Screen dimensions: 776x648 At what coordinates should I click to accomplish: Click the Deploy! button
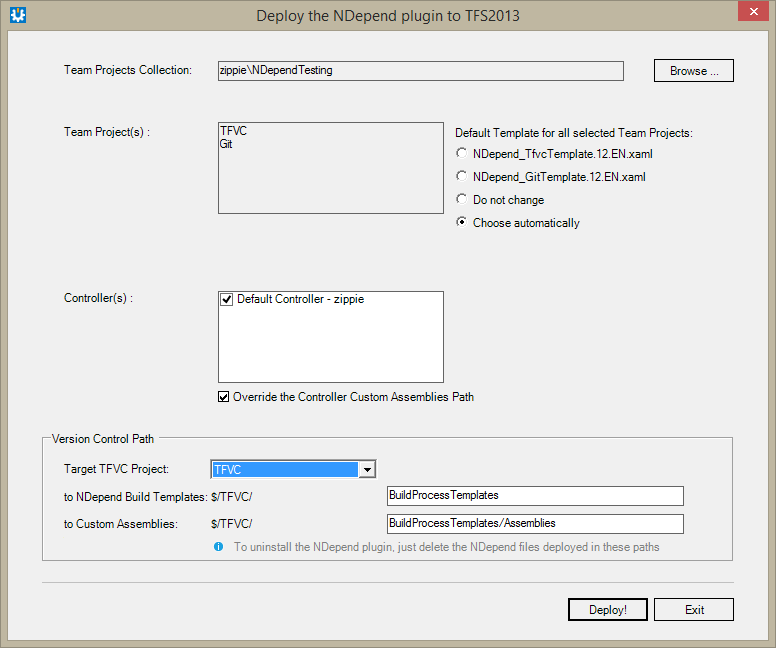pos(608,609)
